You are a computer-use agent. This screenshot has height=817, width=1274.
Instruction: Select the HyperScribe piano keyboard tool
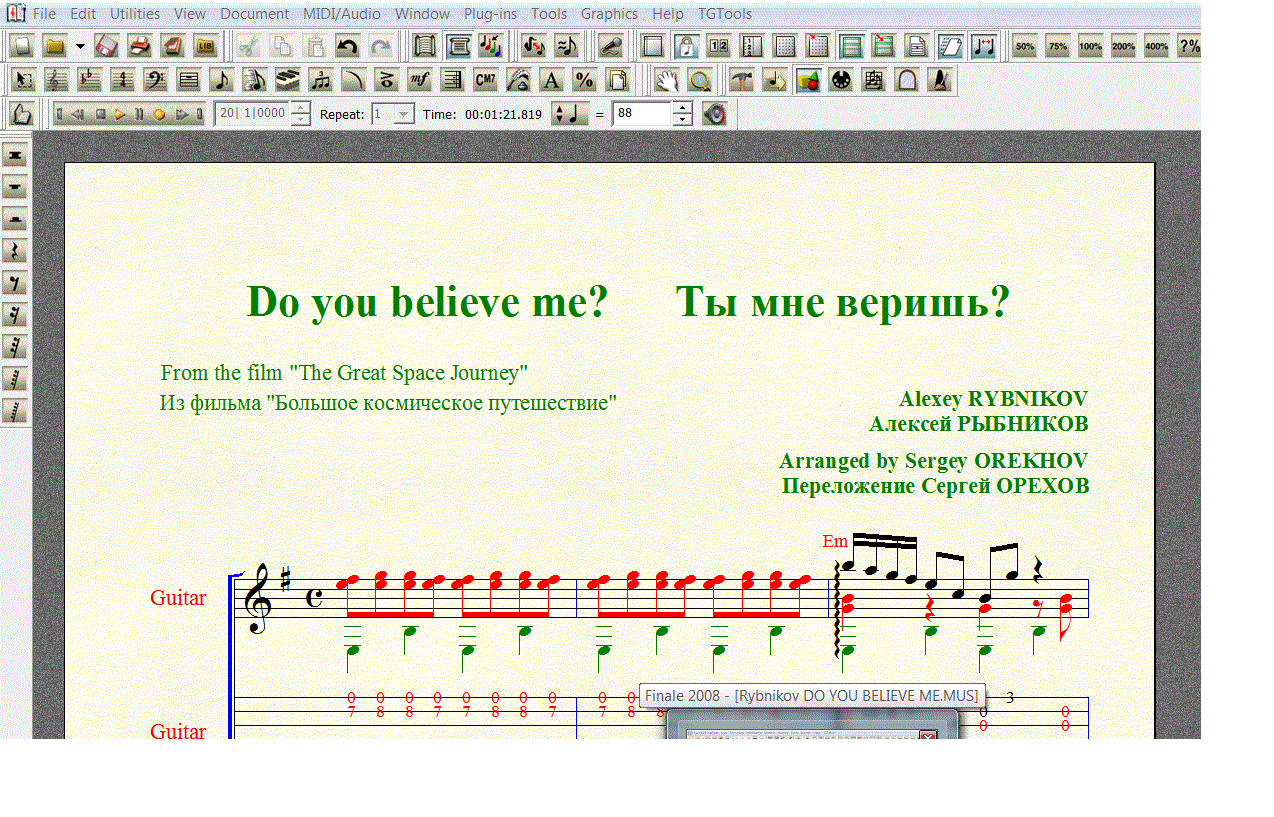pos(288,80)
